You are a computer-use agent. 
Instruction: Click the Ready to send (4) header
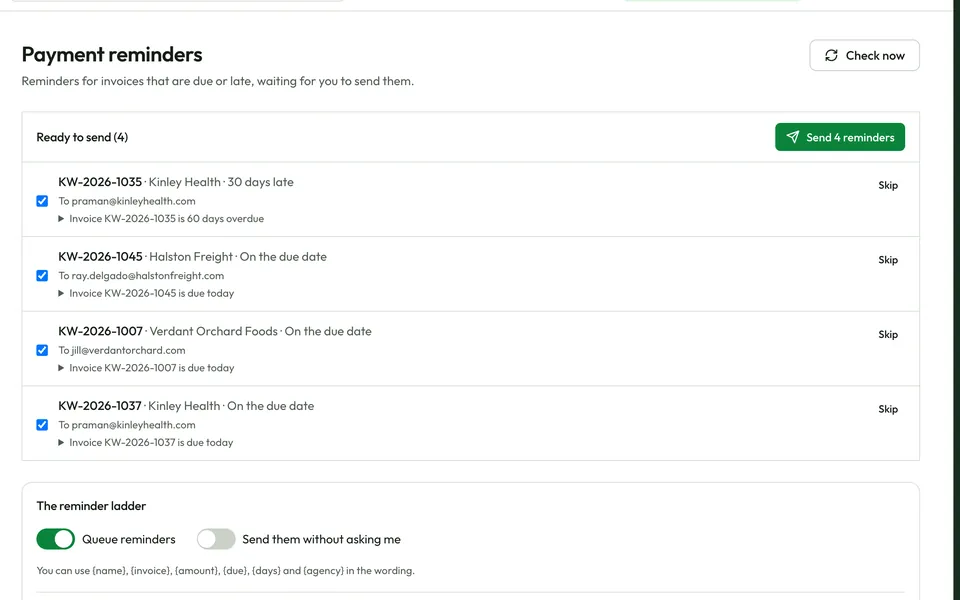click(x=82, y=137)
